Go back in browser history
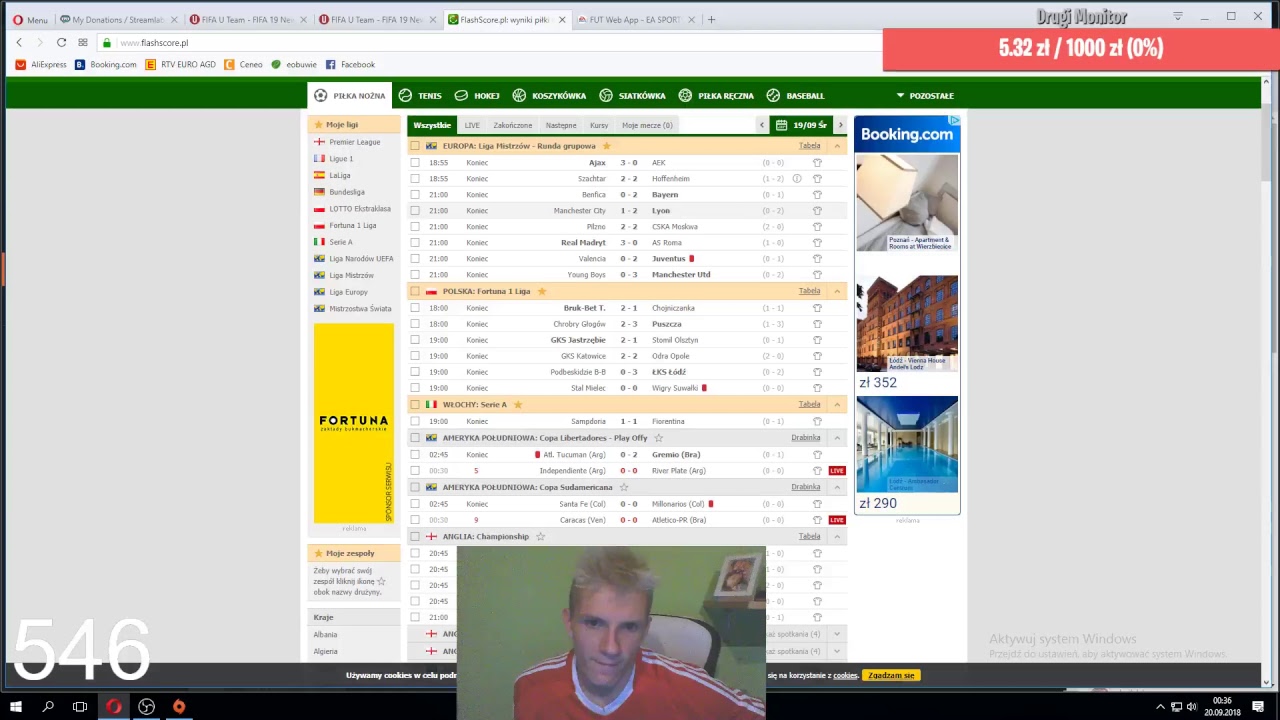This screenshot has height=720, width=1280. 19,43
